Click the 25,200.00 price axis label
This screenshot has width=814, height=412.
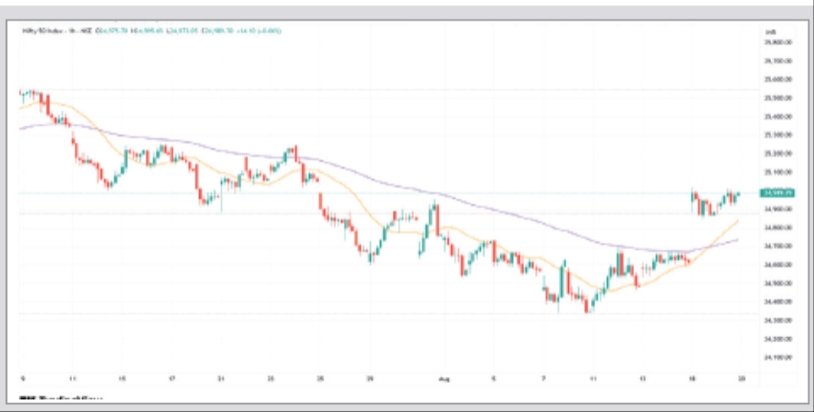pyautogui.click(x=776, y=153)
